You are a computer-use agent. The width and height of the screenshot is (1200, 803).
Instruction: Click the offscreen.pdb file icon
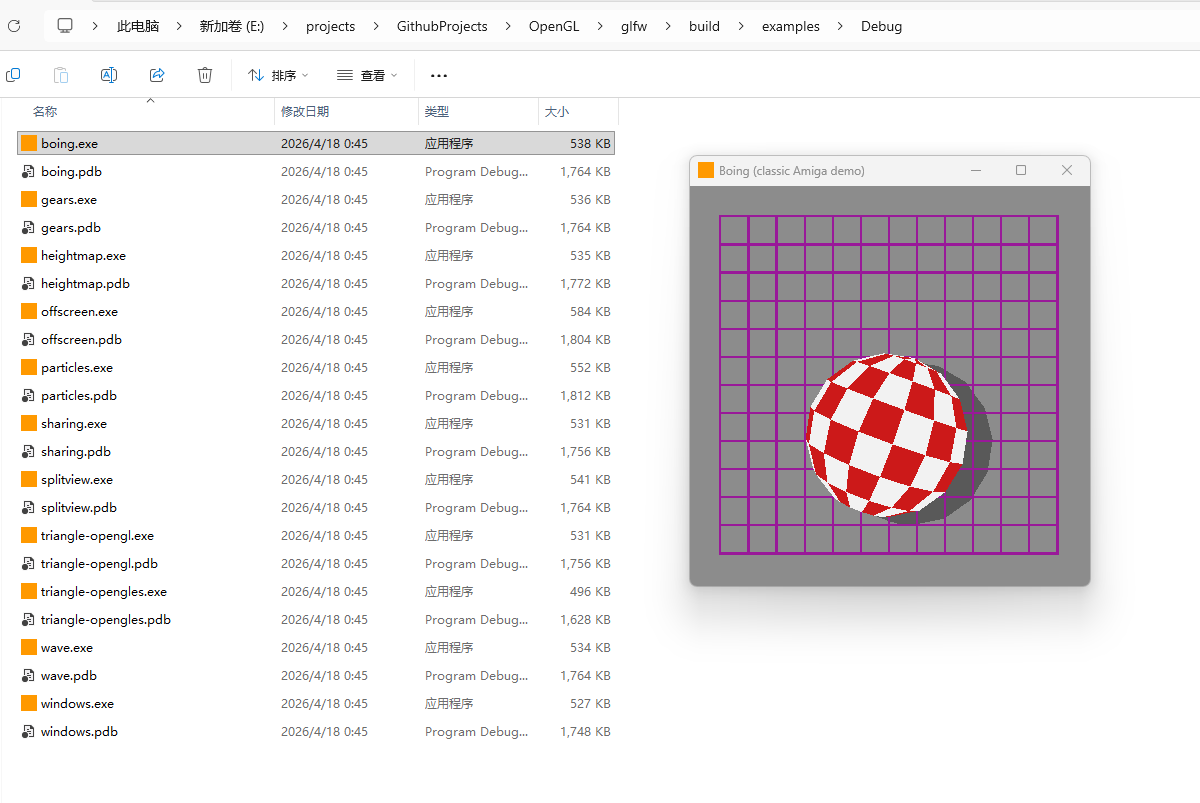coord(29,339)
